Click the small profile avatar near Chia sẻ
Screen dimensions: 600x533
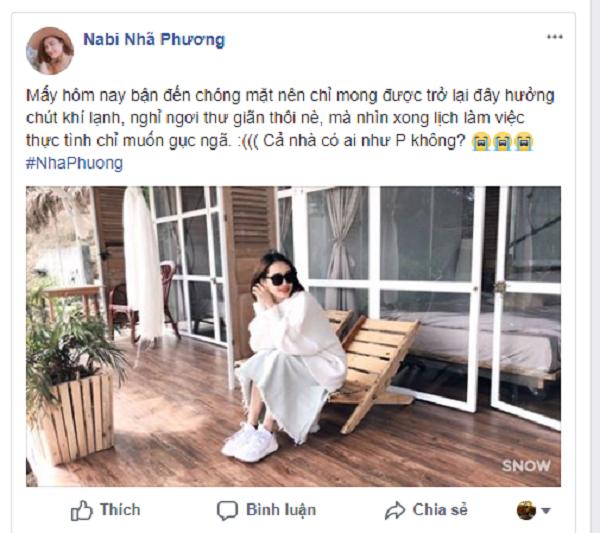pyautogui.click(x=526, y=510)
